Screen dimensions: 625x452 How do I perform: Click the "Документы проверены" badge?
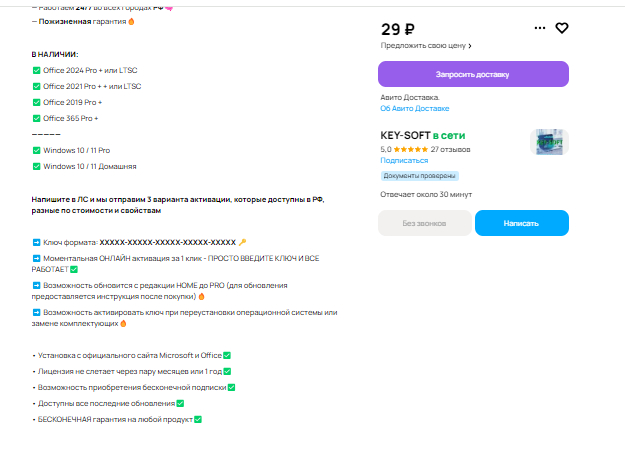419,175
